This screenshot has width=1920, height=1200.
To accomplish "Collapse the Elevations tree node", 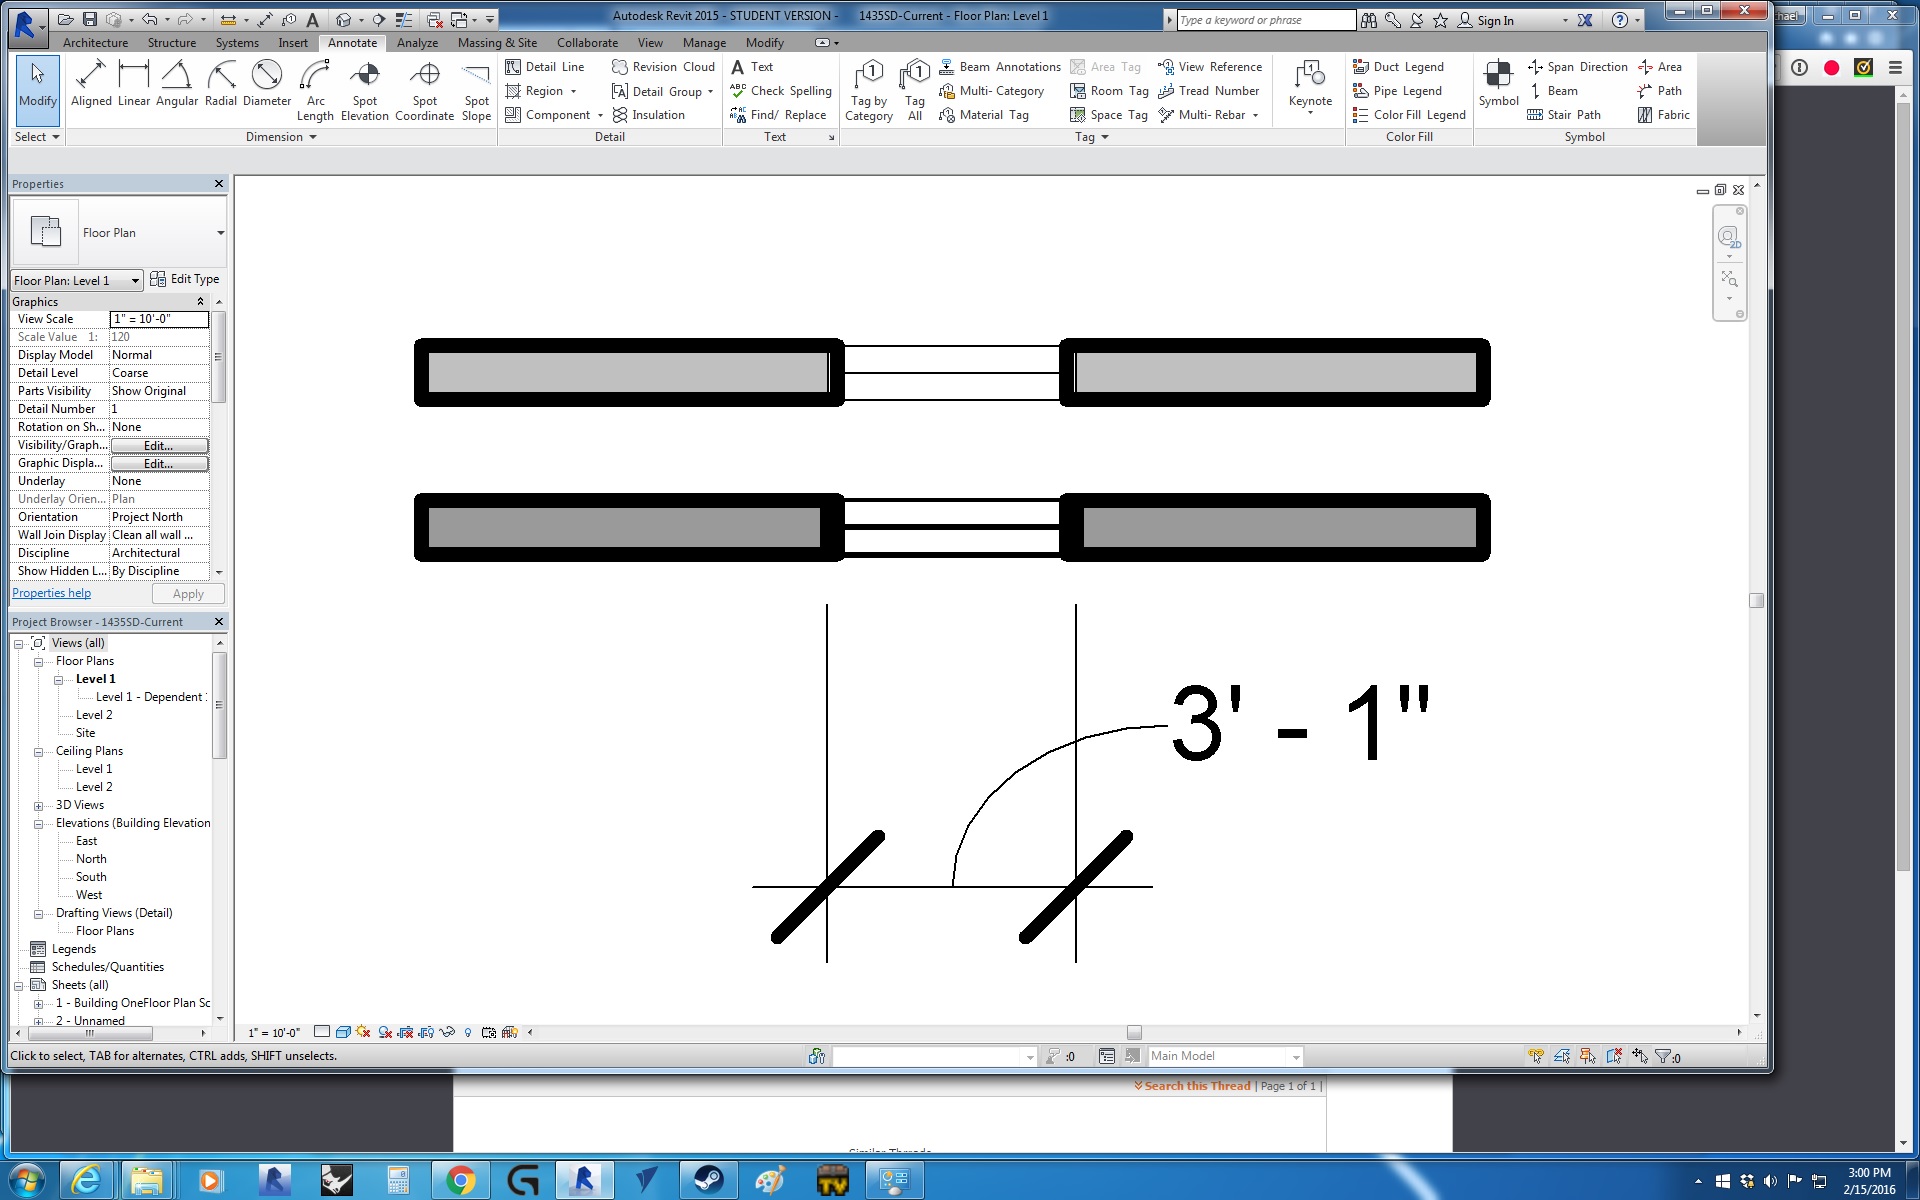I will [38, 824].
